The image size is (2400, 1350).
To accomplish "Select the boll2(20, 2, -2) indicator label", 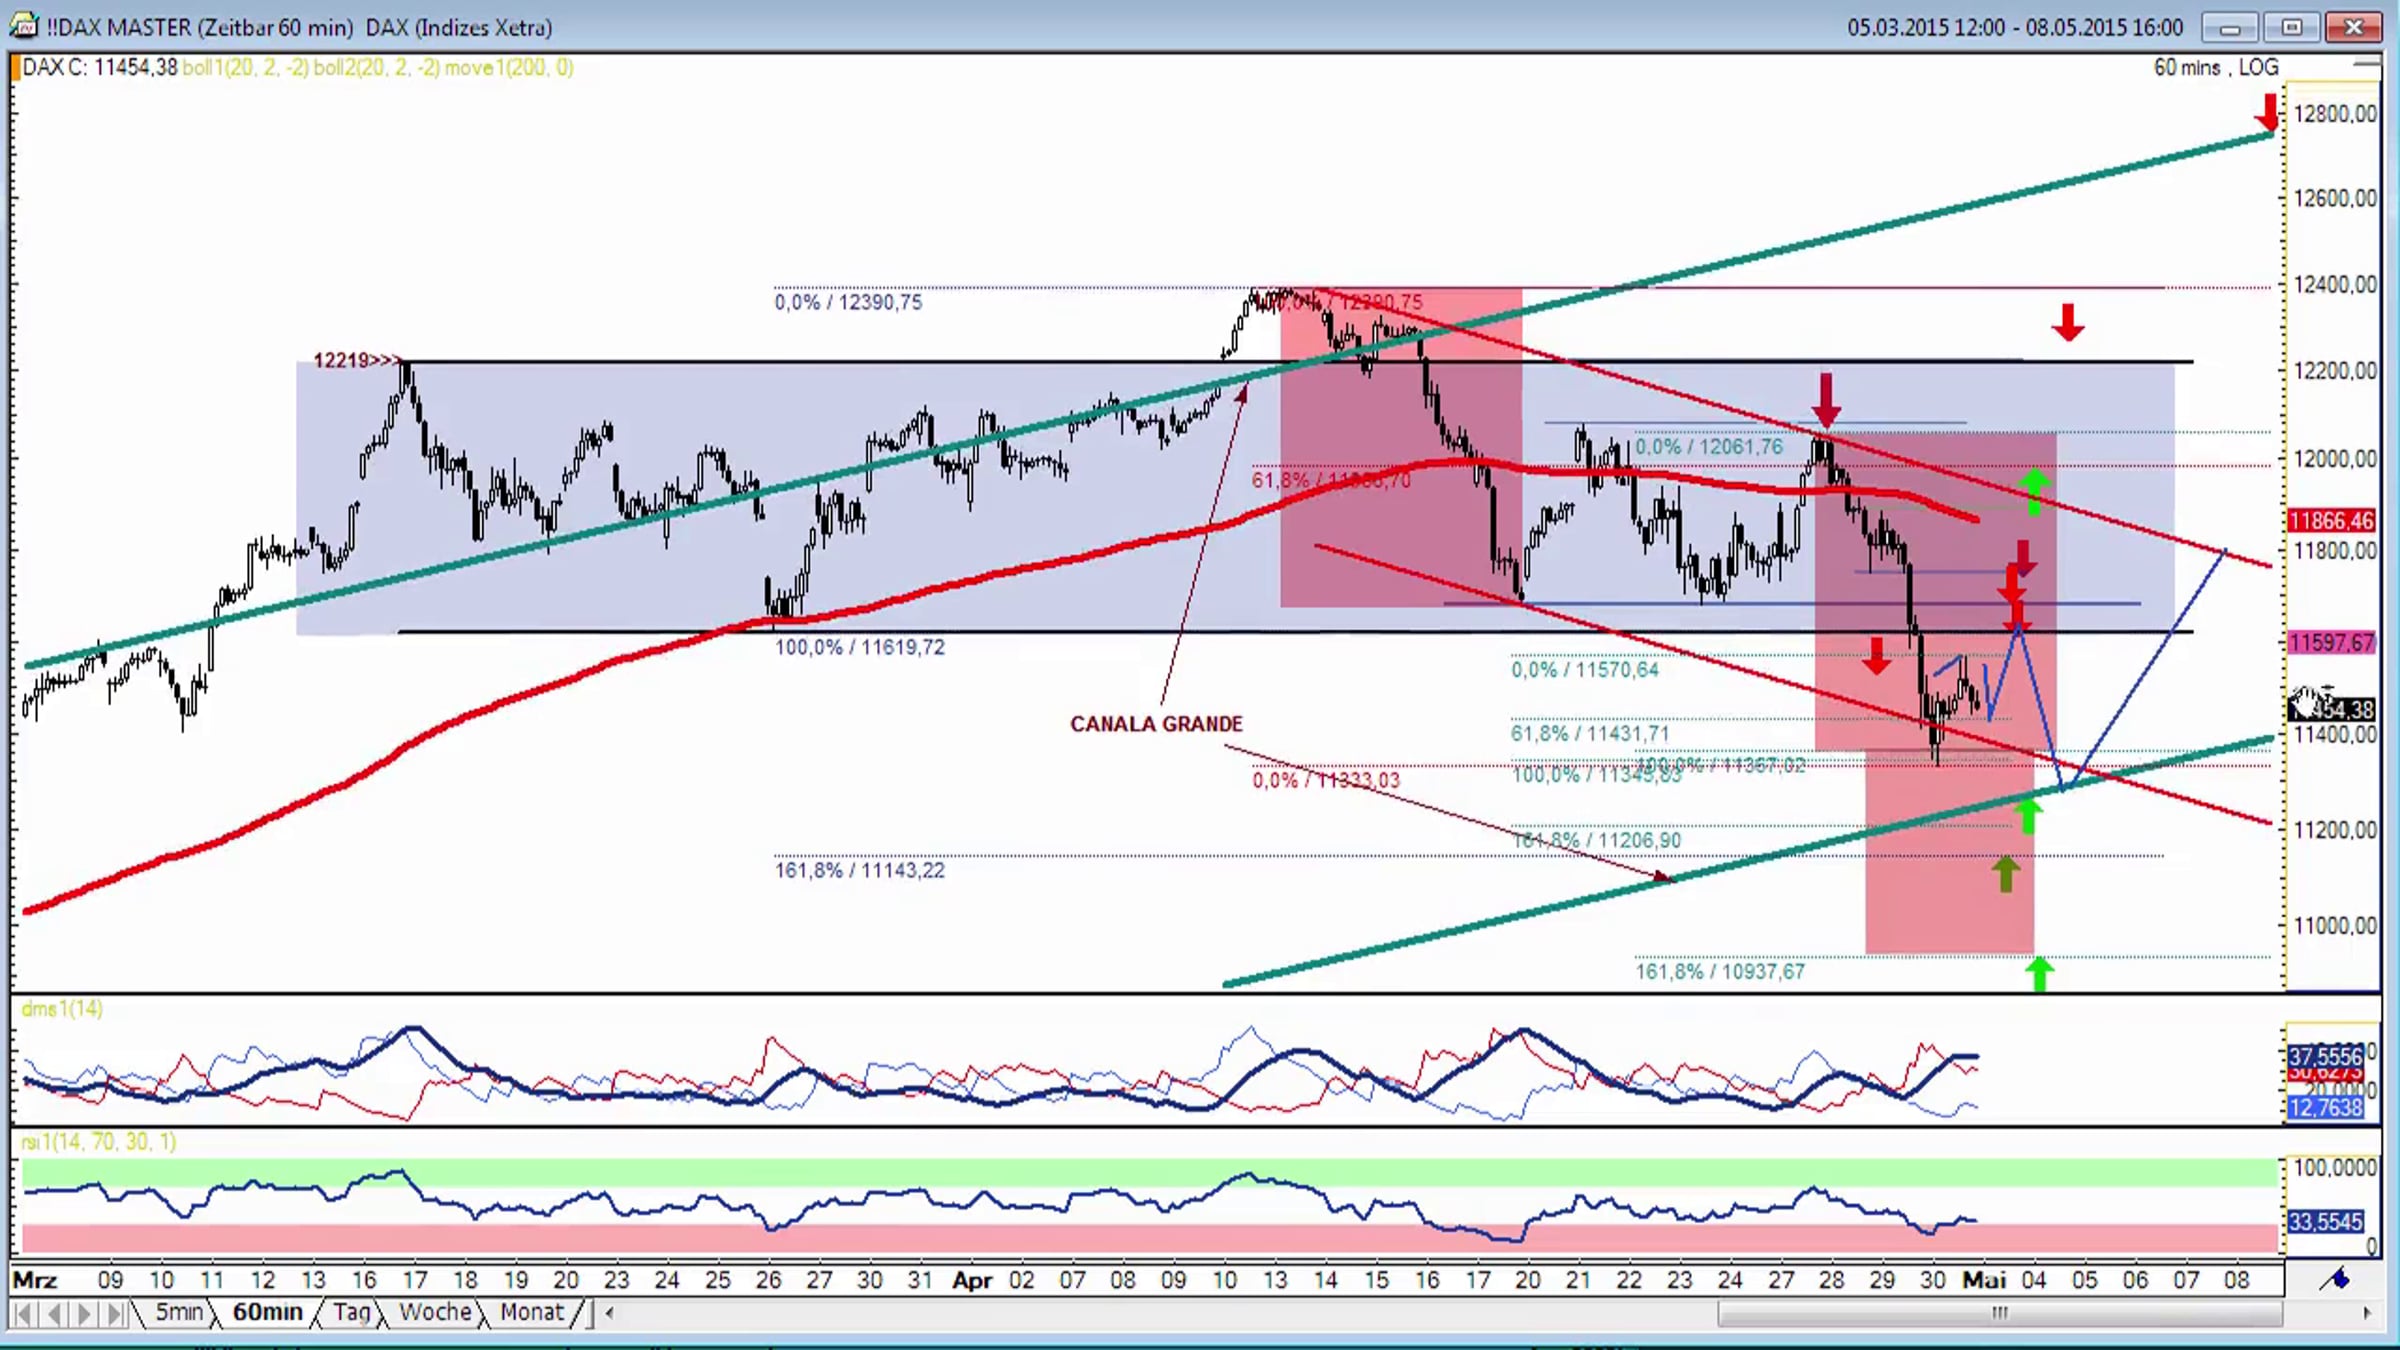I will pyautogui.click(x=377, y=68).
